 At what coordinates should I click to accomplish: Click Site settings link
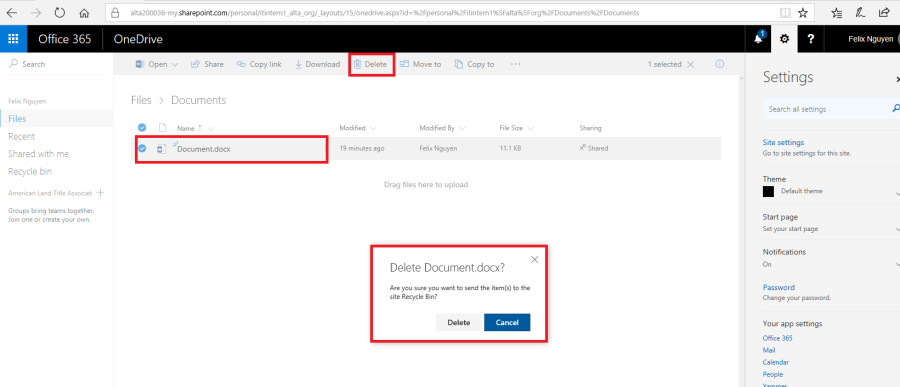(x=783, y=142)
